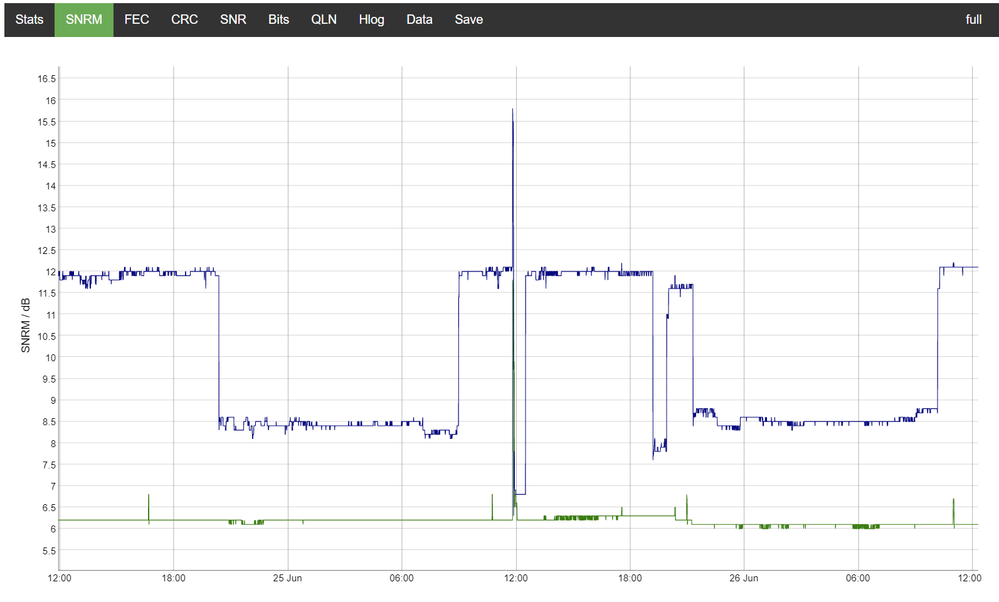The width and height of the screenshot is (999, 602).
Task: Select the active SNRM tab
Action: pyautogui.click(x=84, y=19)
